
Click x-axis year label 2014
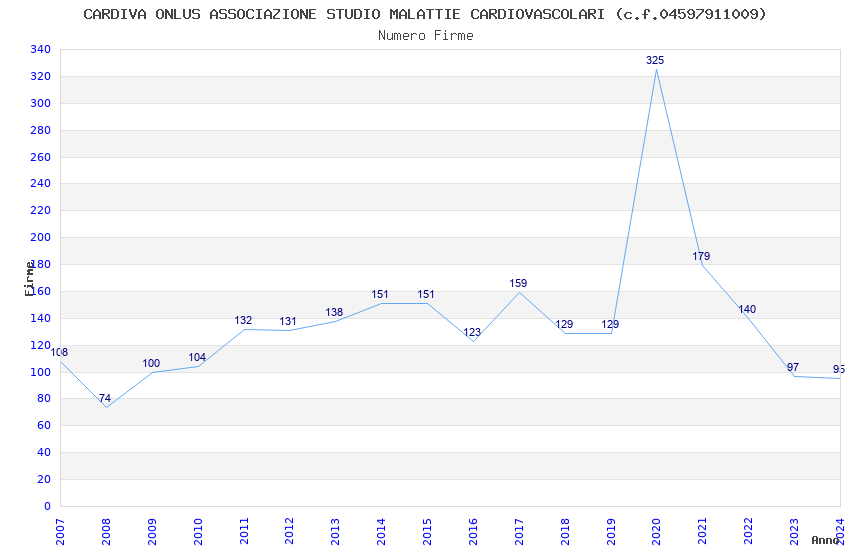point(381,531)
